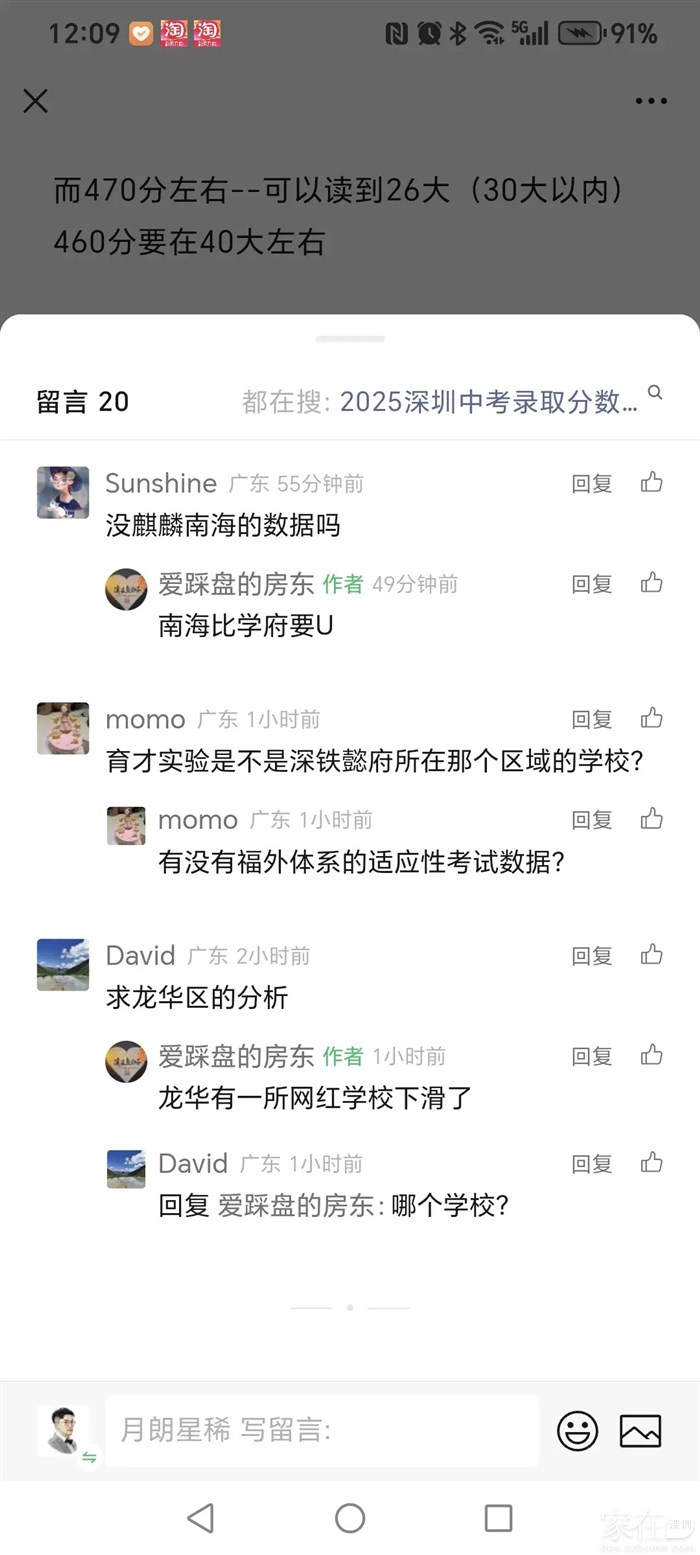Open the three-dot more options menu
This screenshot has height=1555, width=700.
tap(651, 101)
